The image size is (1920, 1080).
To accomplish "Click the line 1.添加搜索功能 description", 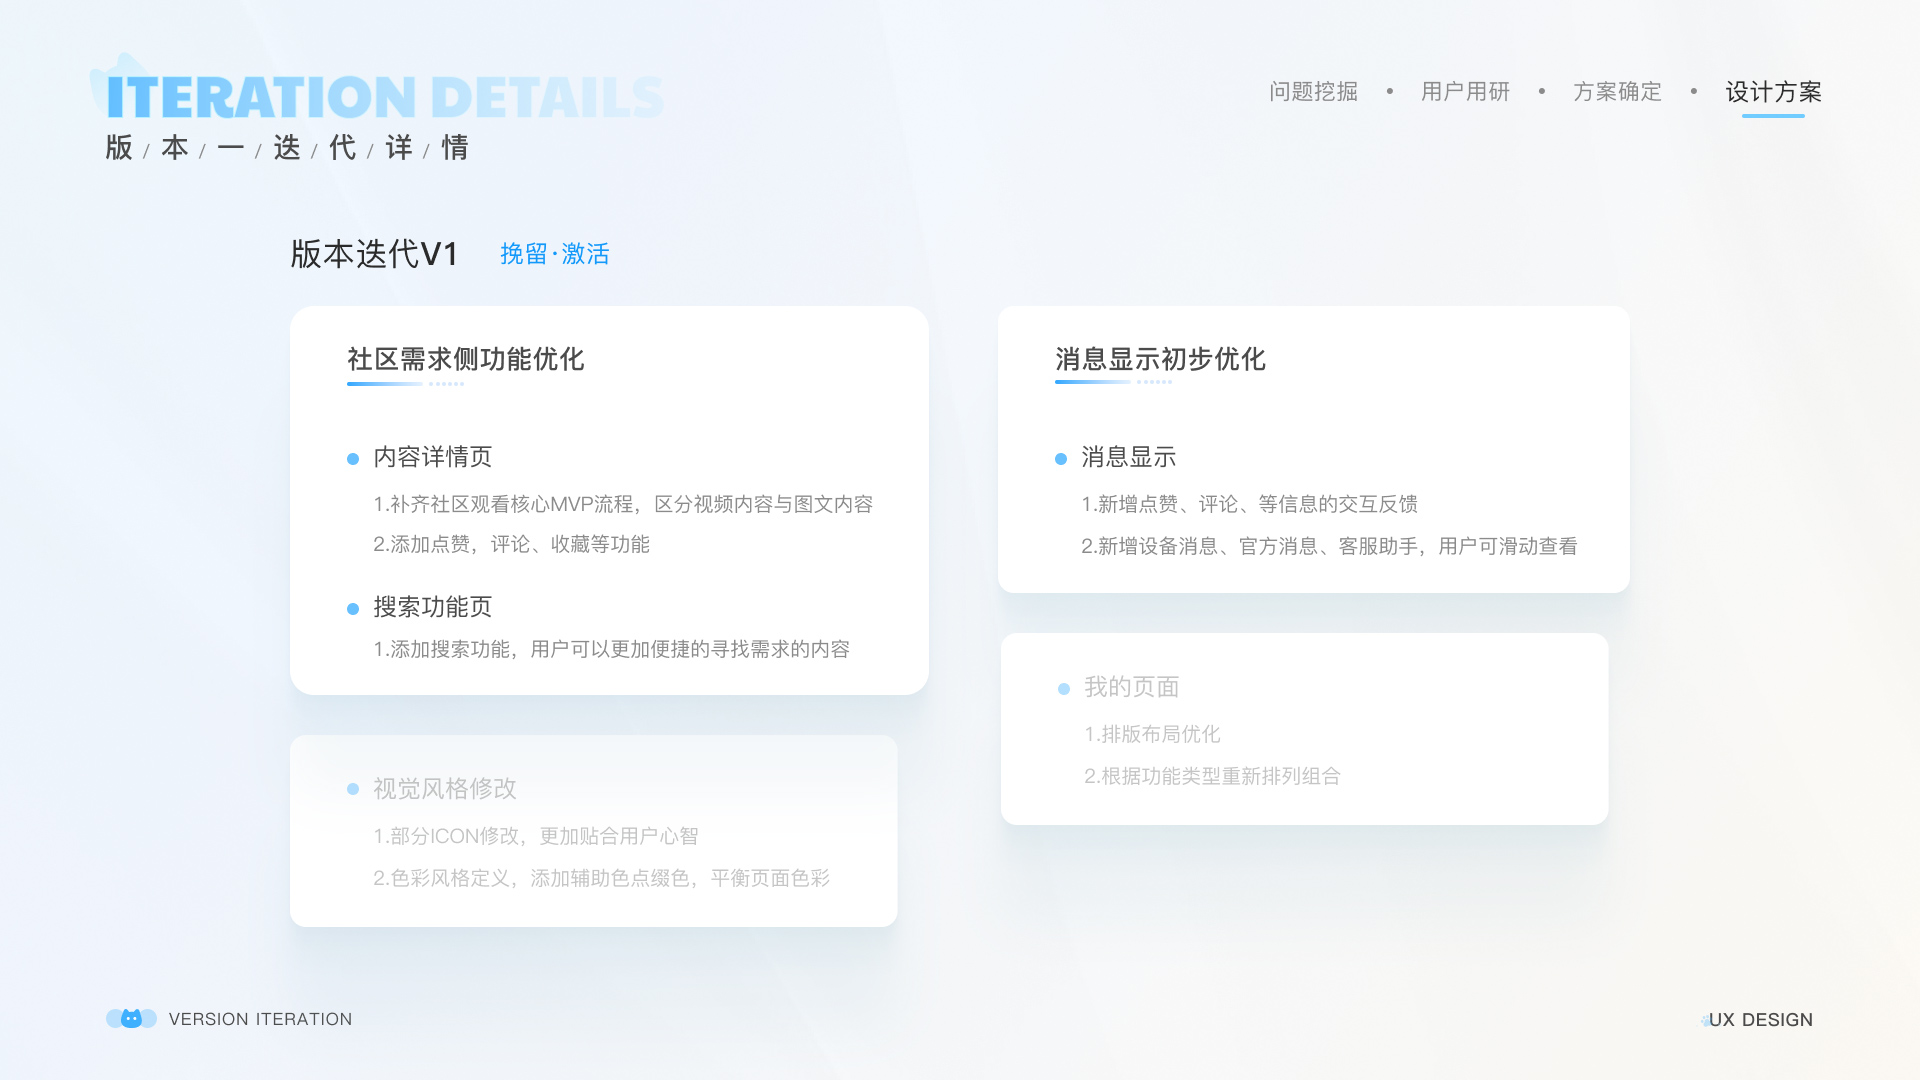I will tap(611, 649).
